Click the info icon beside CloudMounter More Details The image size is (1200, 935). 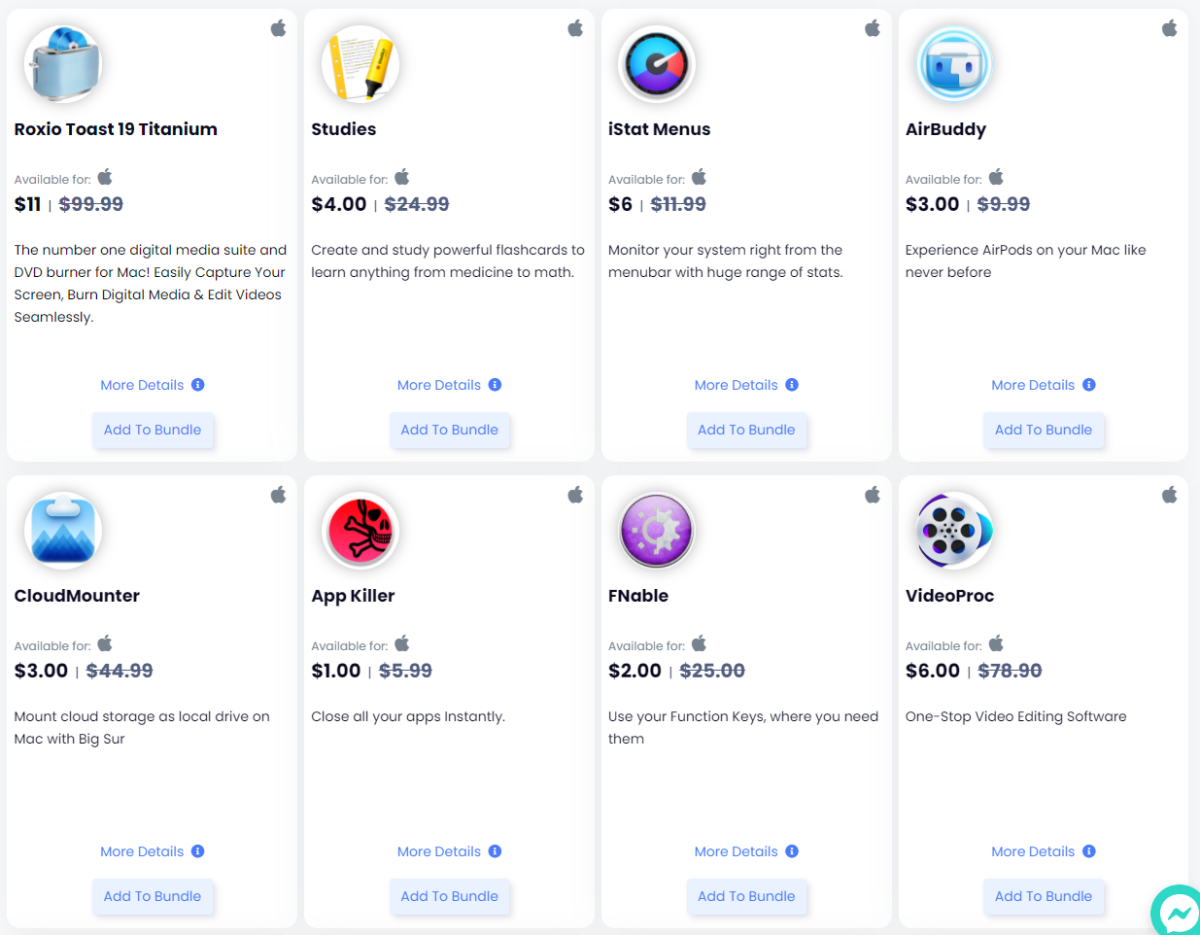point(198,851)
